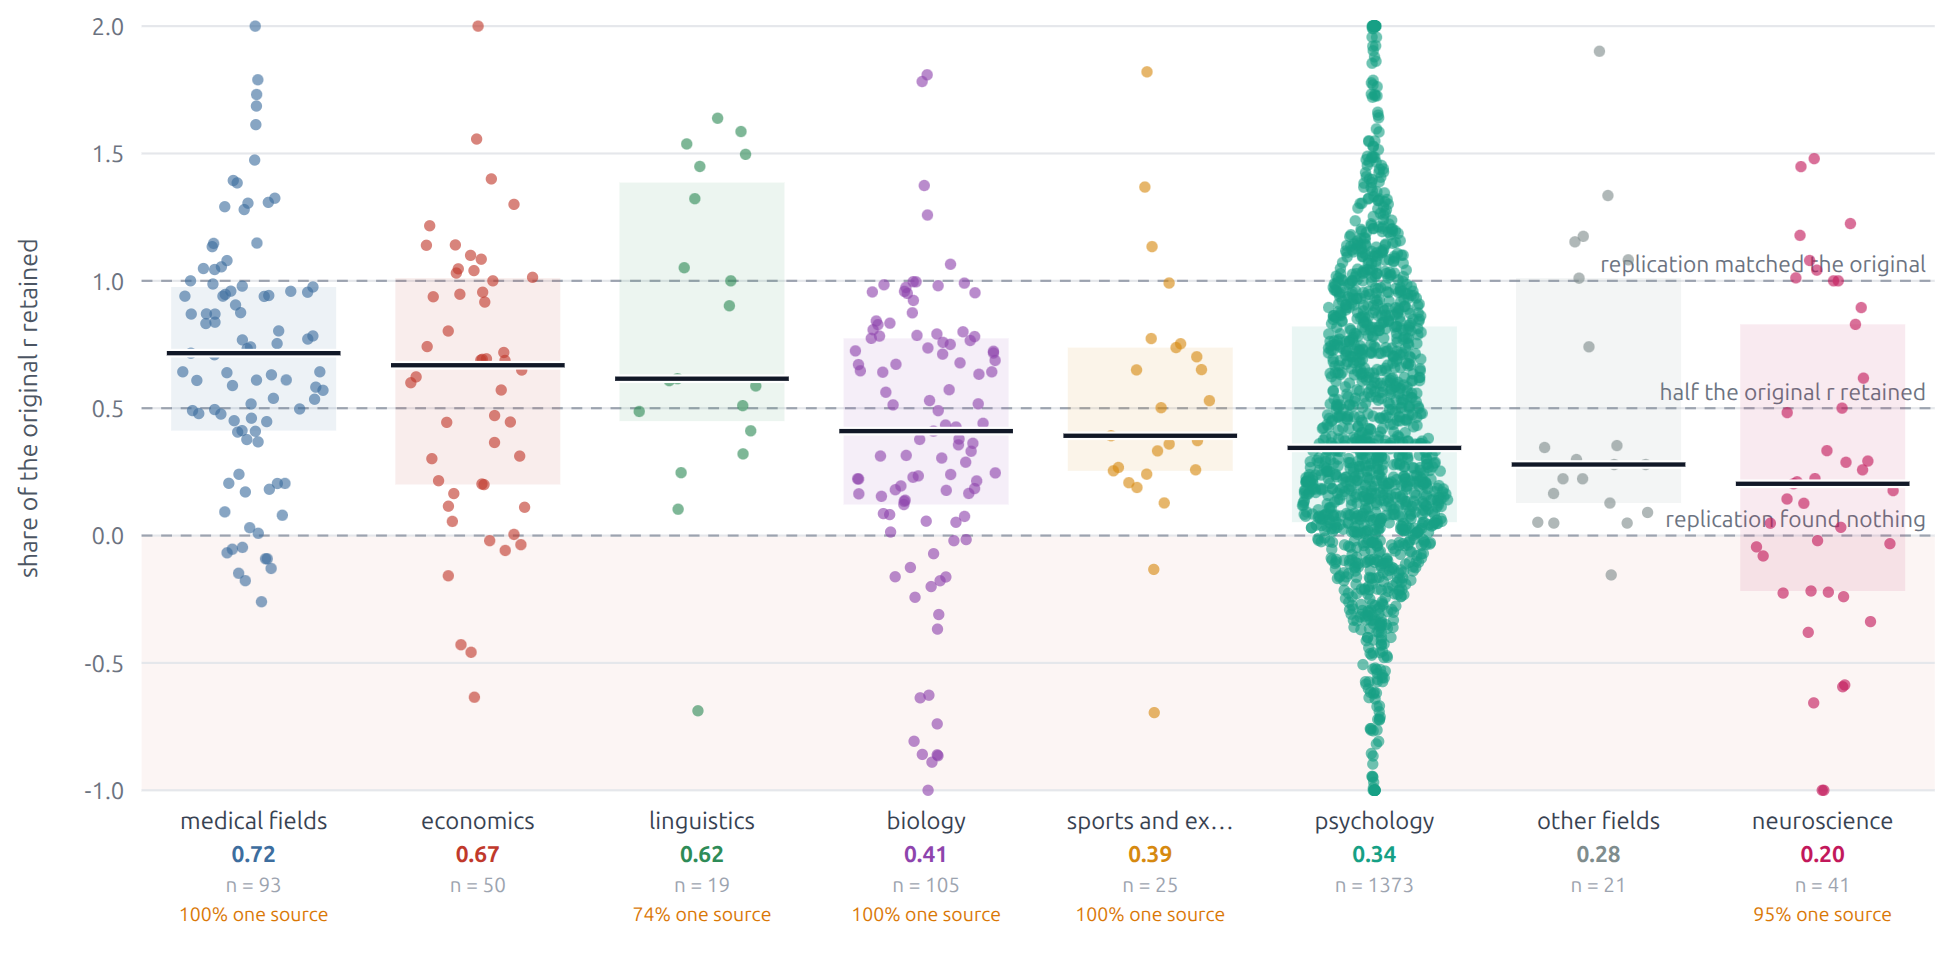This screenshot has height=962, width=1956.
Task: Click the '95% one source' note under neuroscience
Action: click(x=1822, y=914)
